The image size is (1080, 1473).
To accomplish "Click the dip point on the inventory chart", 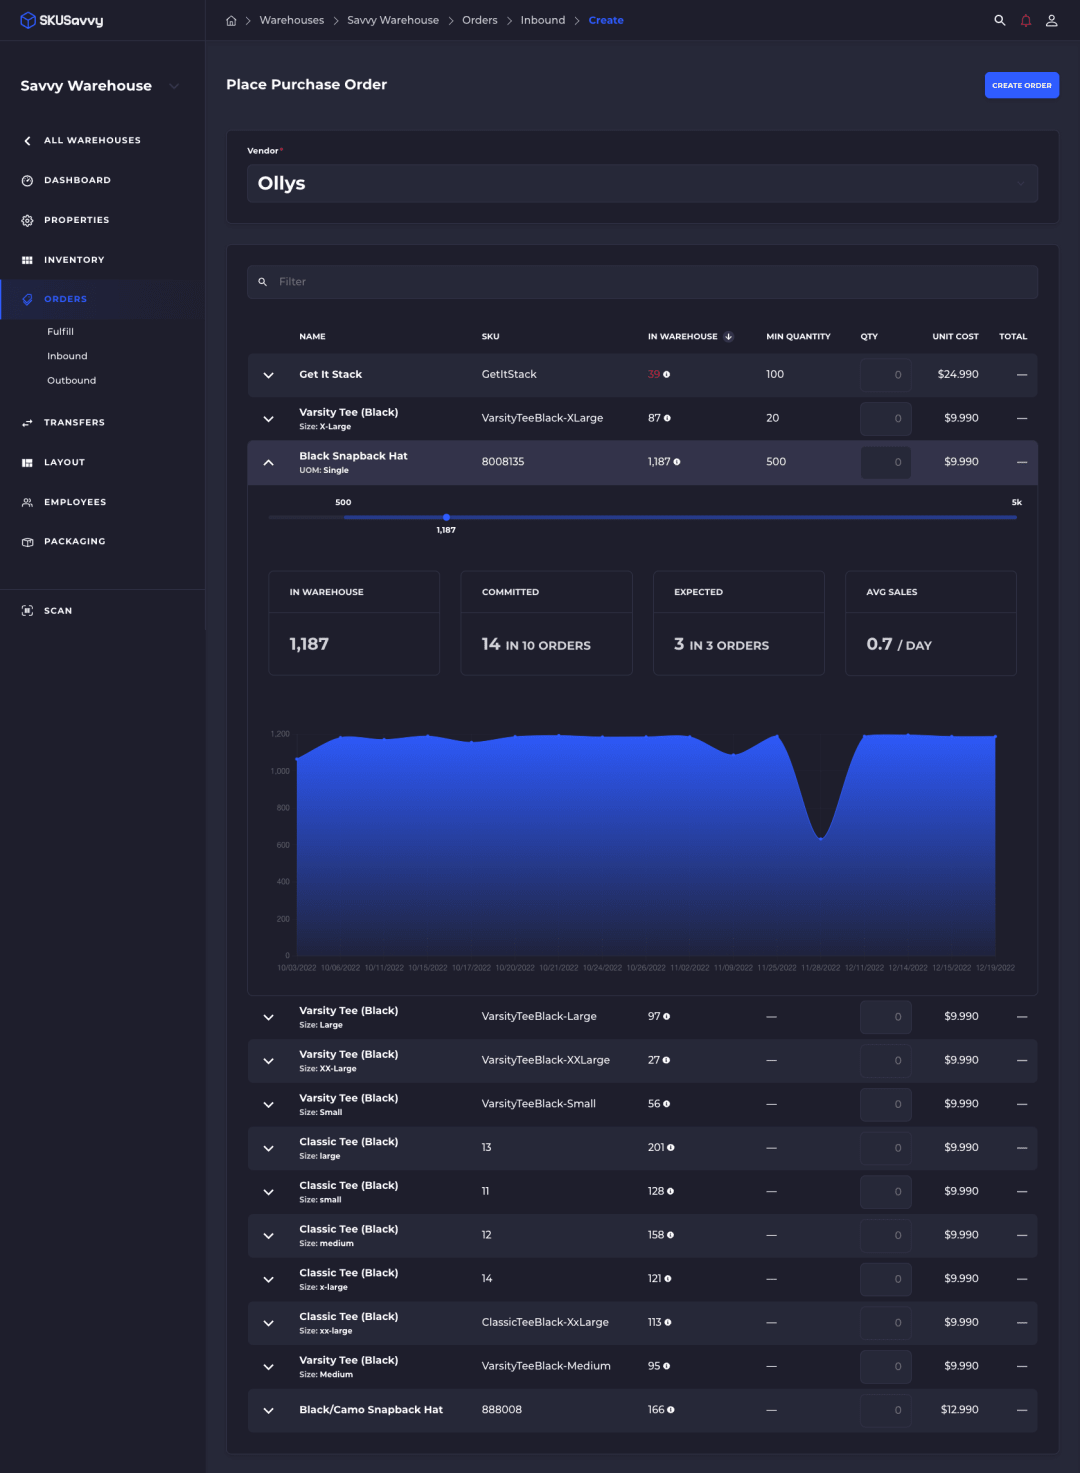I will 820,837.
